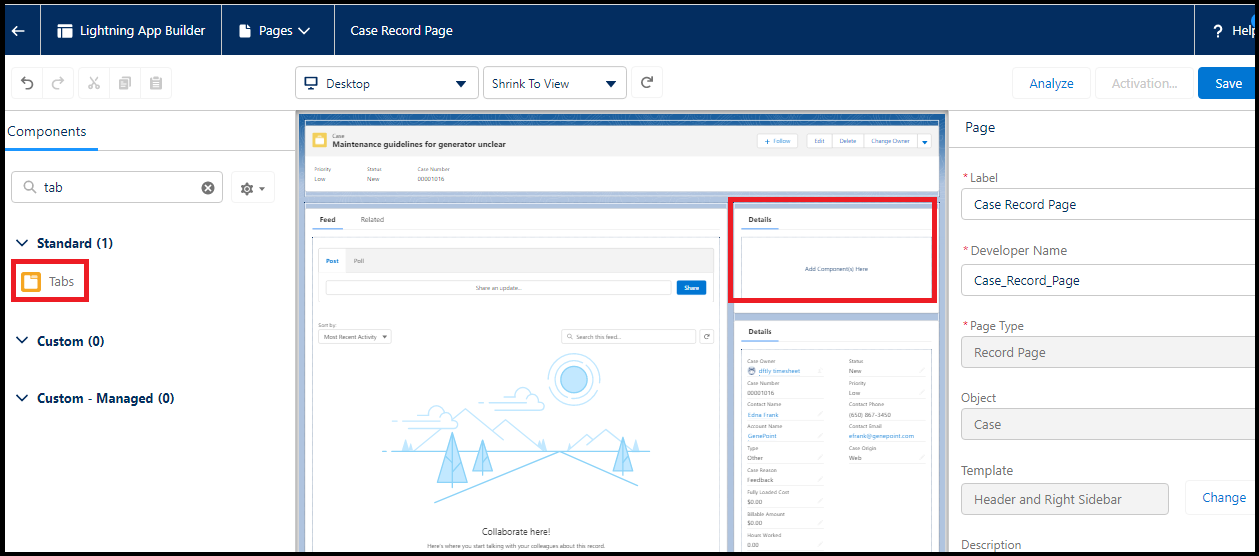Open the Desktop form factor dropdown
The image size is (1259, 556).
(386, 83)
